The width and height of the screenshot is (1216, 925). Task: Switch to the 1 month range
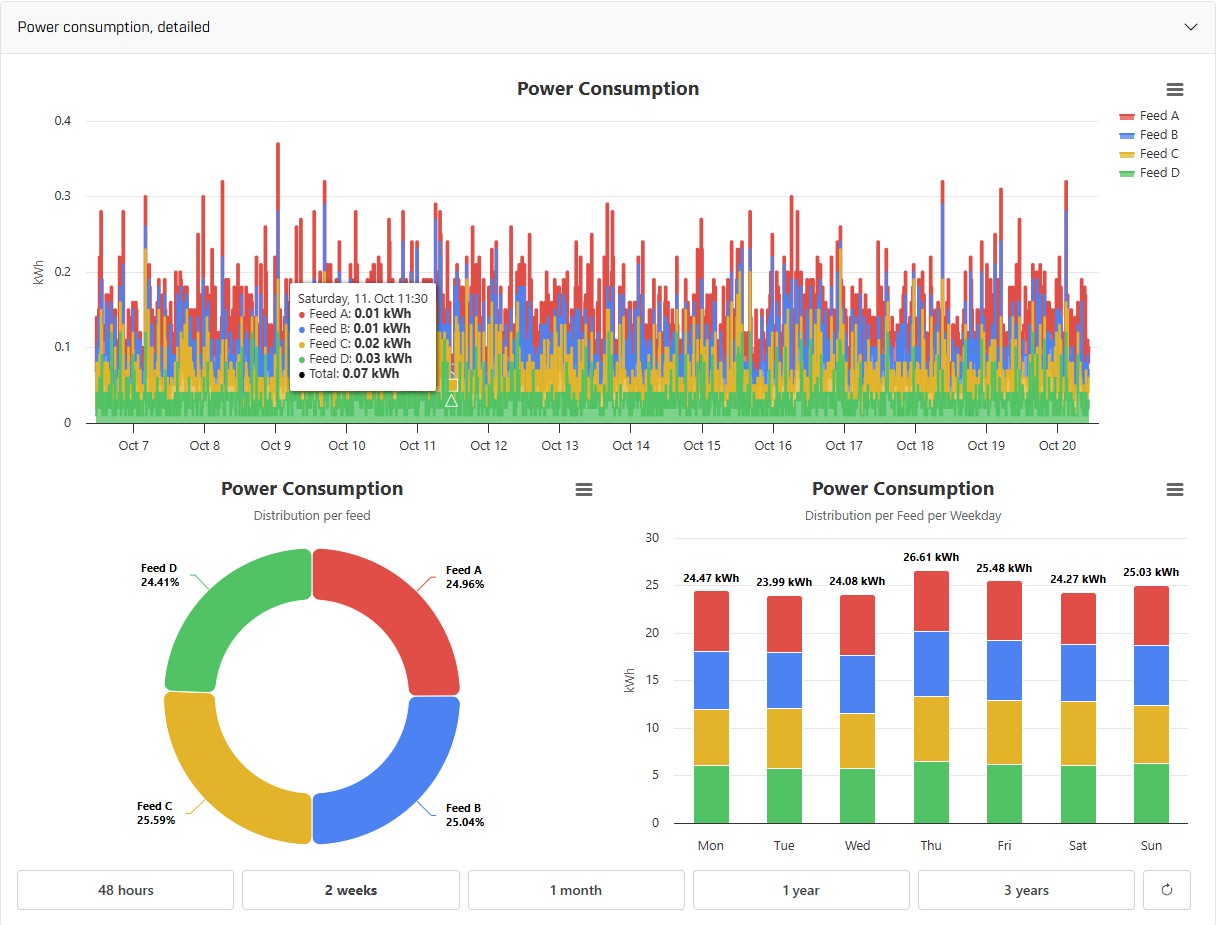click(x=576, y=890)
